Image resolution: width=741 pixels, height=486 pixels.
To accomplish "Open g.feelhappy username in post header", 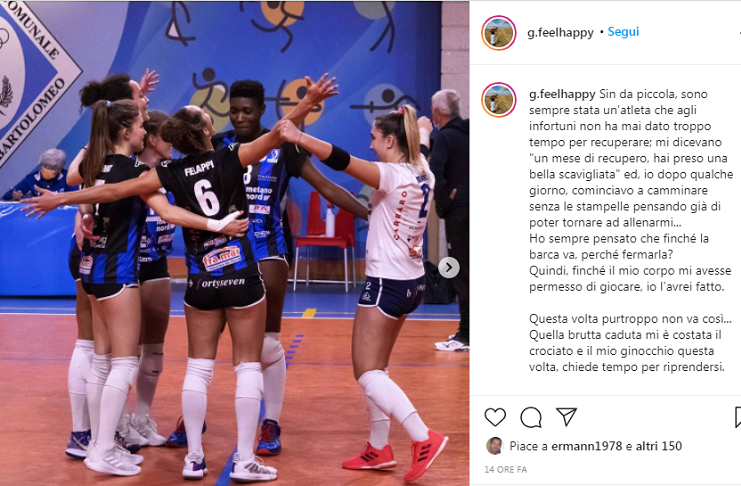I will tap(560, 33).
